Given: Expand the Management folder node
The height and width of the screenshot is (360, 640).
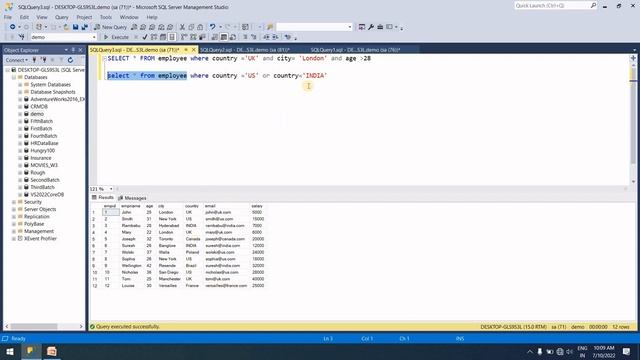Looking at the screenshot, I should (13, 231).
